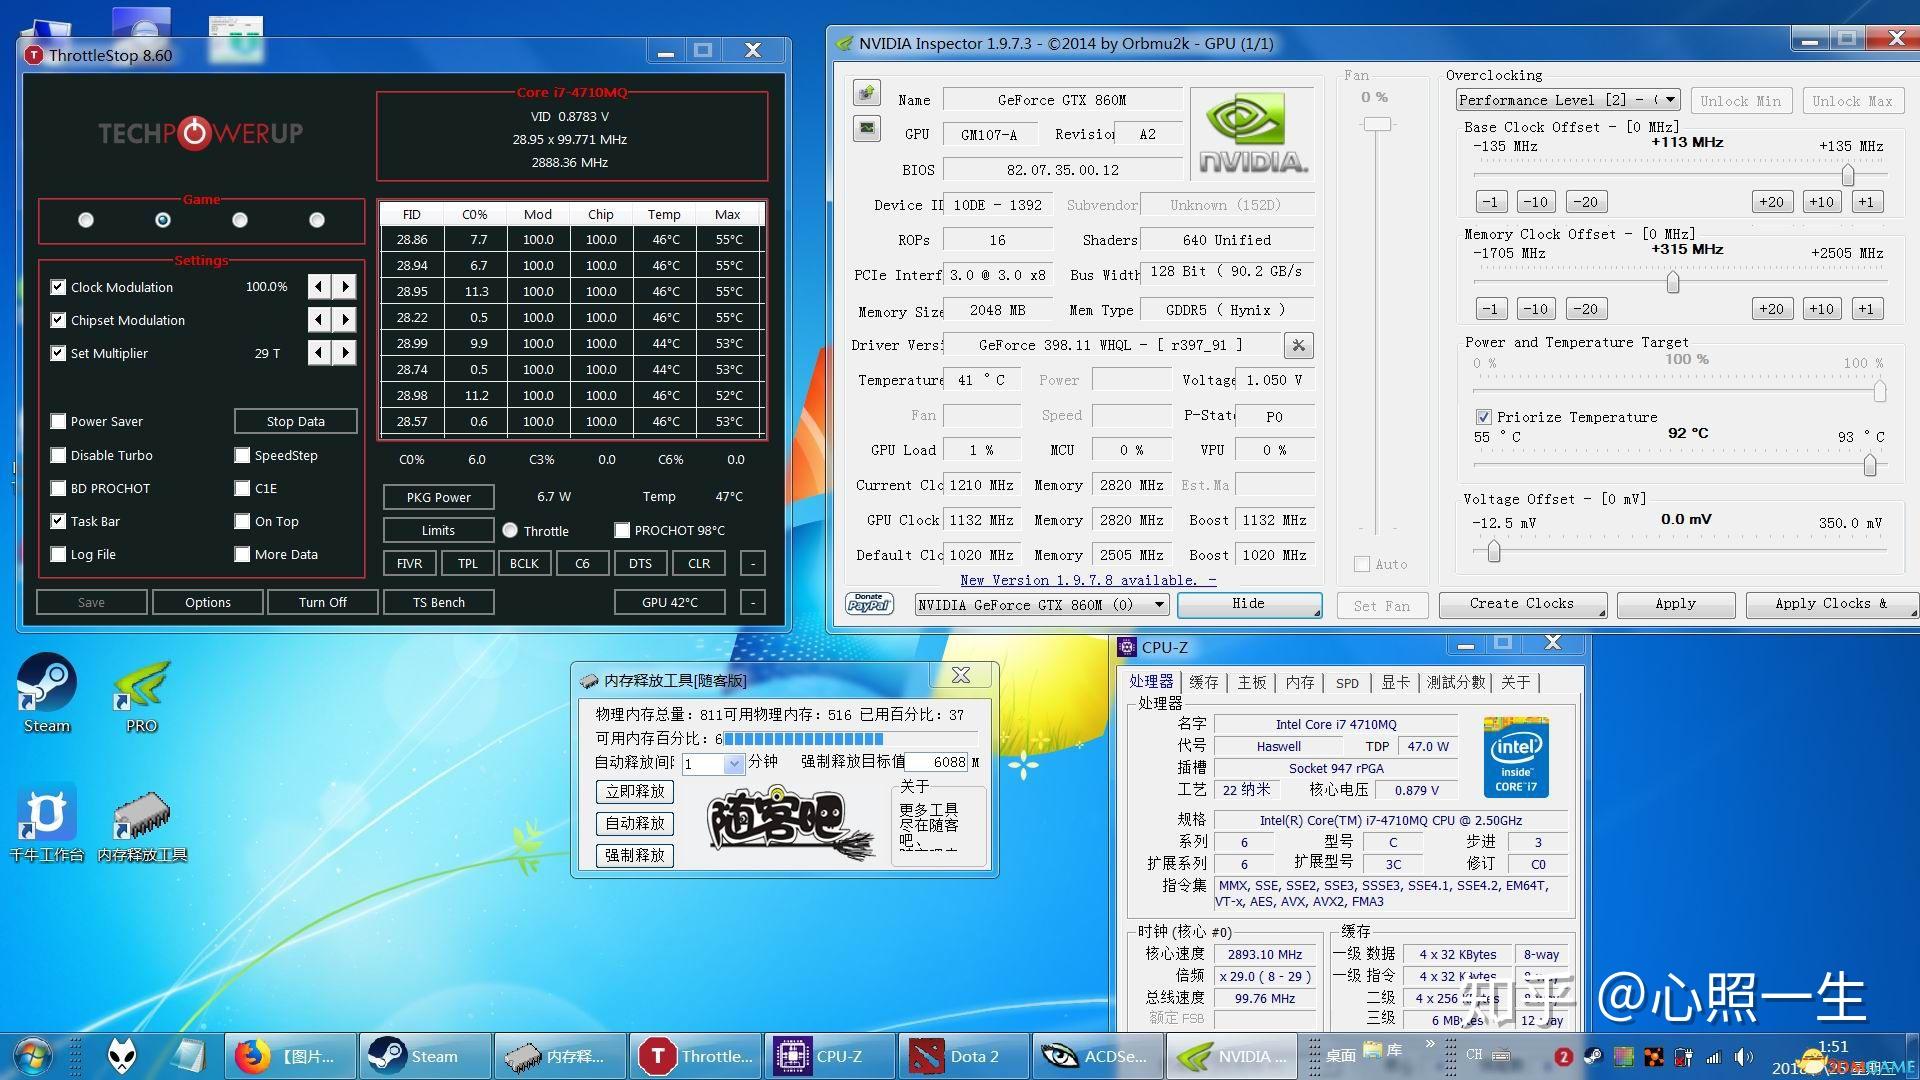Click the volume speaker tray icon
1920x1080 pixels.
pyautogui.click(x=1743, y=1056)
